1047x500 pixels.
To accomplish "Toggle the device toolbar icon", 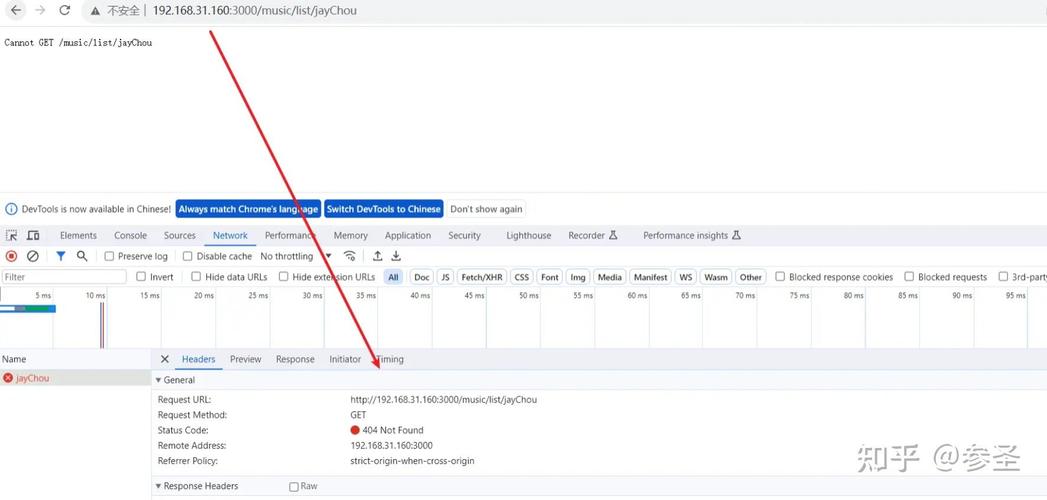I will 33,236.
